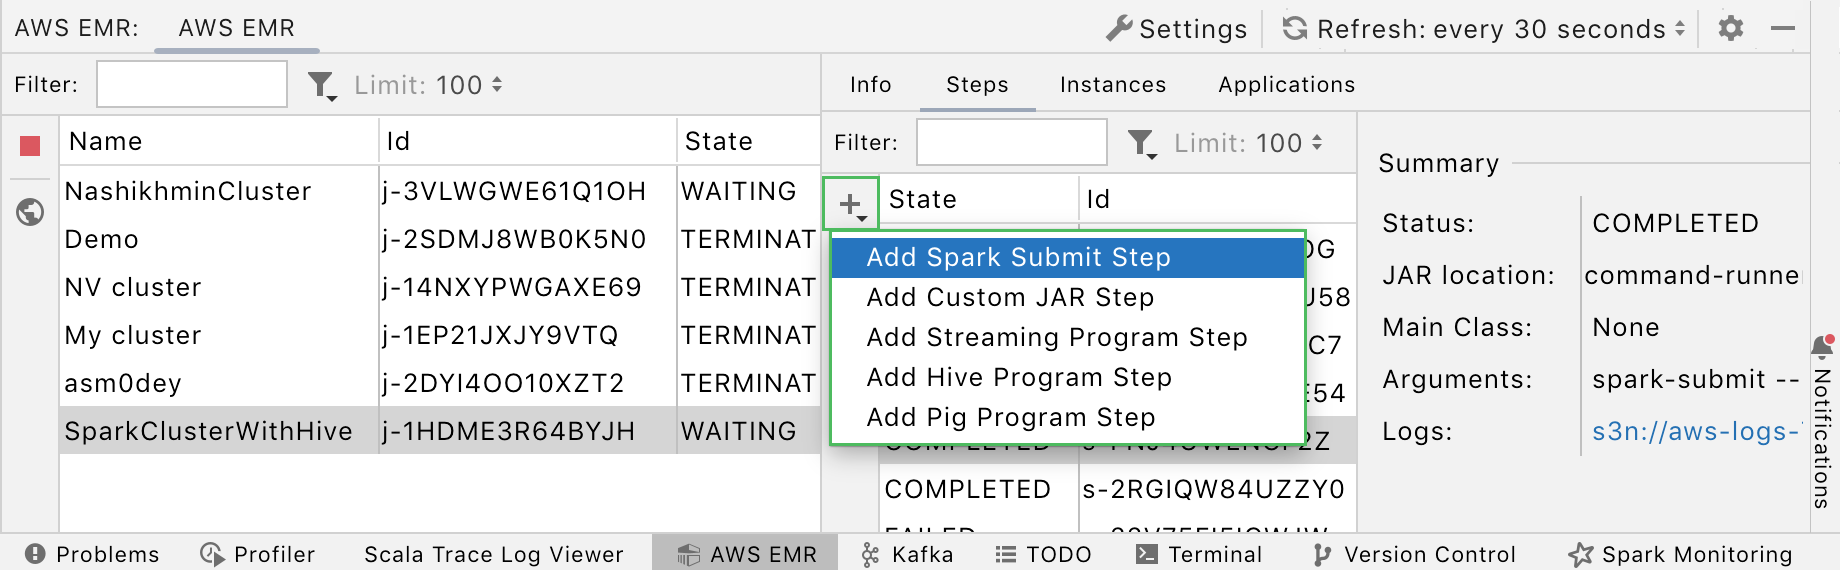Select the Demo cluster row
The width and height of the screenshot is (1840, 570).
[x=440, y=239]
